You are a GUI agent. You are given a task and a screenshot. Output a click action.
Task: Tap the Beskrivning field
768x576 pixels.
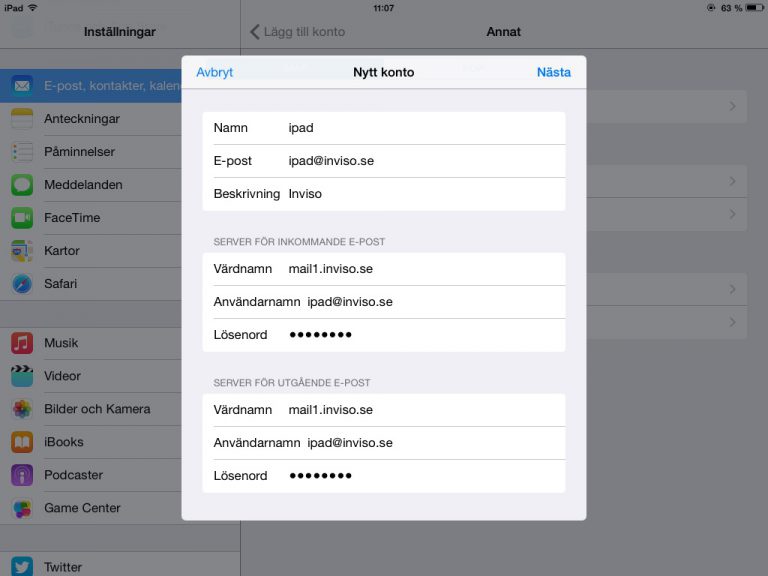(420, 194)
